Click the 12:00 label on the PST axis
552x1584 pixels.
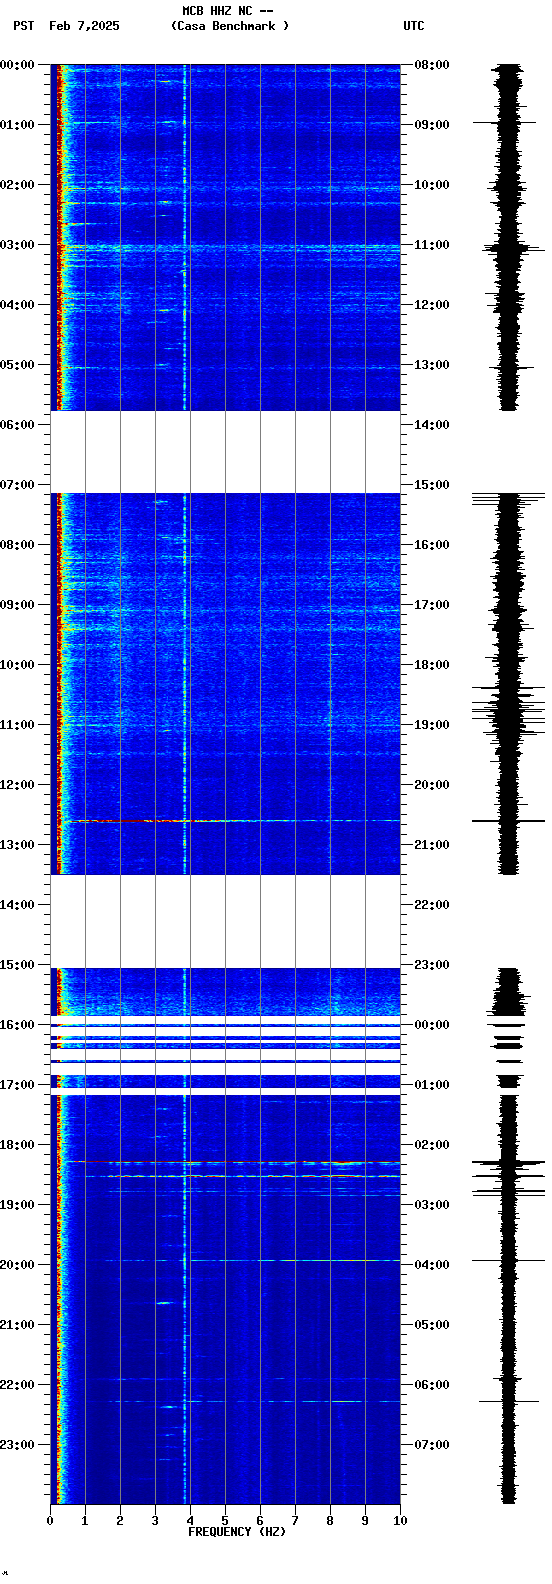(17, 785)
